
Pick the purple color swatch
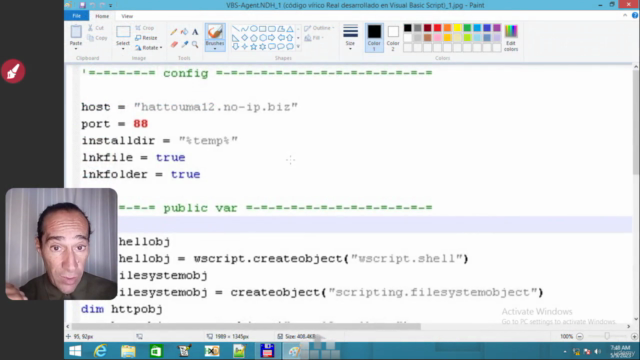pyautogui.click(x=497, y=28)
